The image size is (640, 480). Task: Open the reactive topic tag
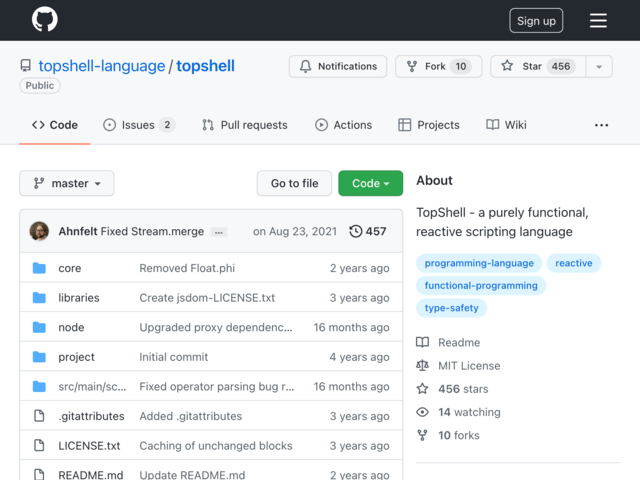coord(574,263)
